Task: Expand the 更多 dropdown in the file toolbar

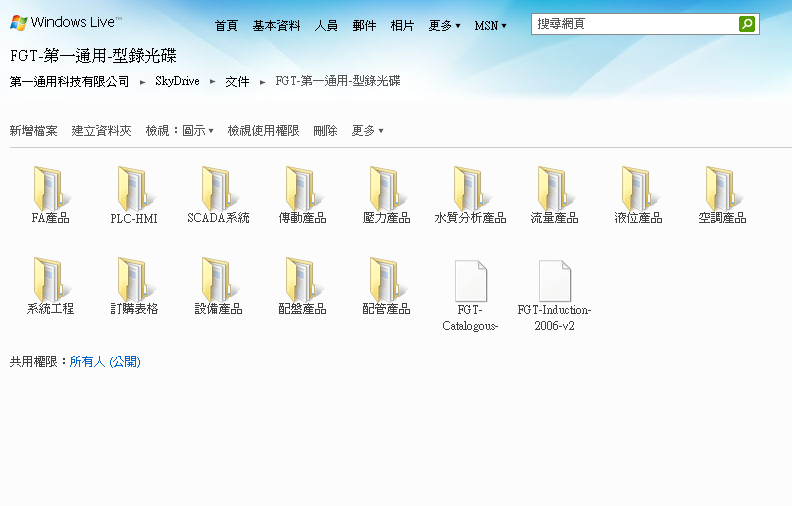Action: pyautogui.click(x=367, y=131)
